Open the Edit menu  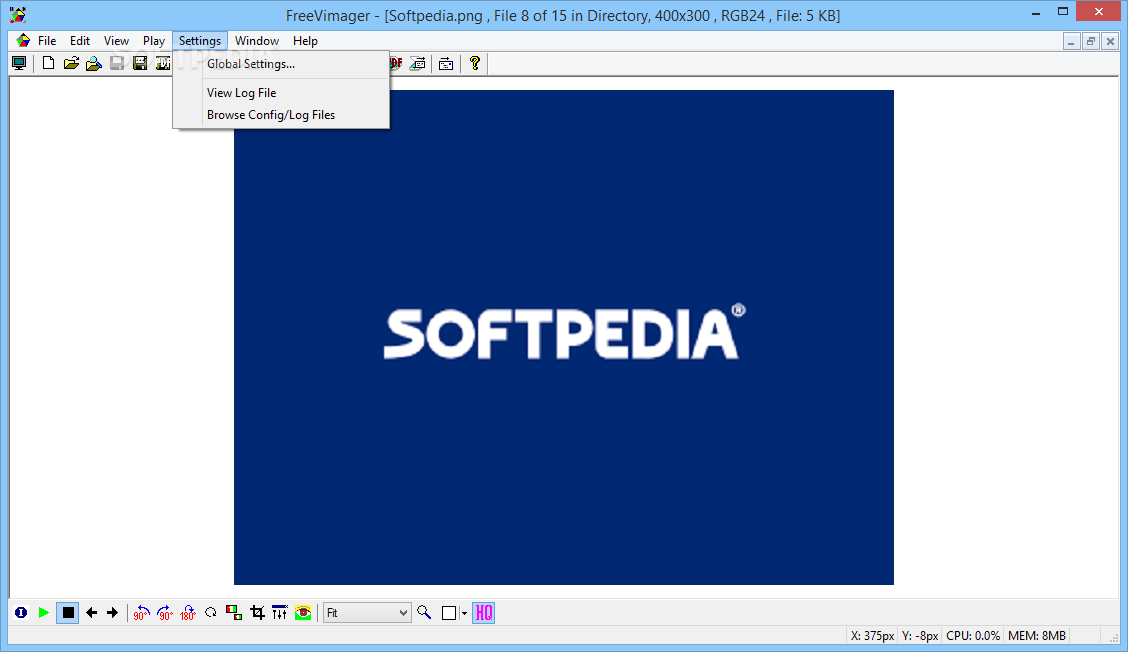pos(80,41)
